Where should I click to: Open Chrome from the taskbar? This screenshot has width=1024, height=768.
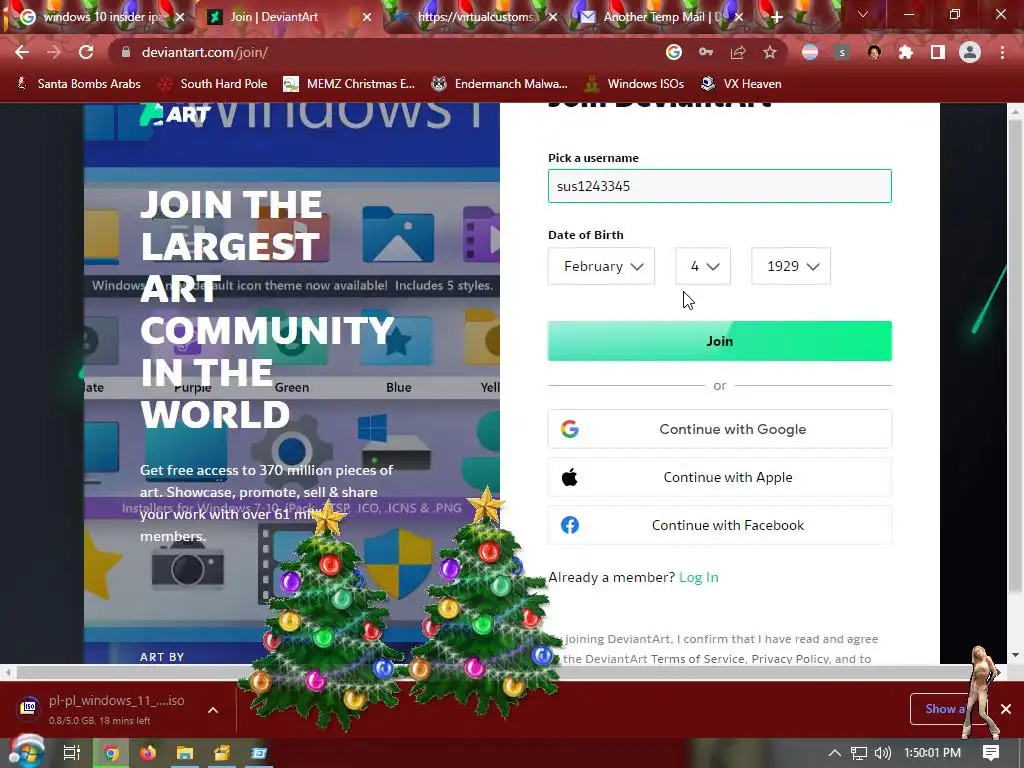click(x=112, y=753)
